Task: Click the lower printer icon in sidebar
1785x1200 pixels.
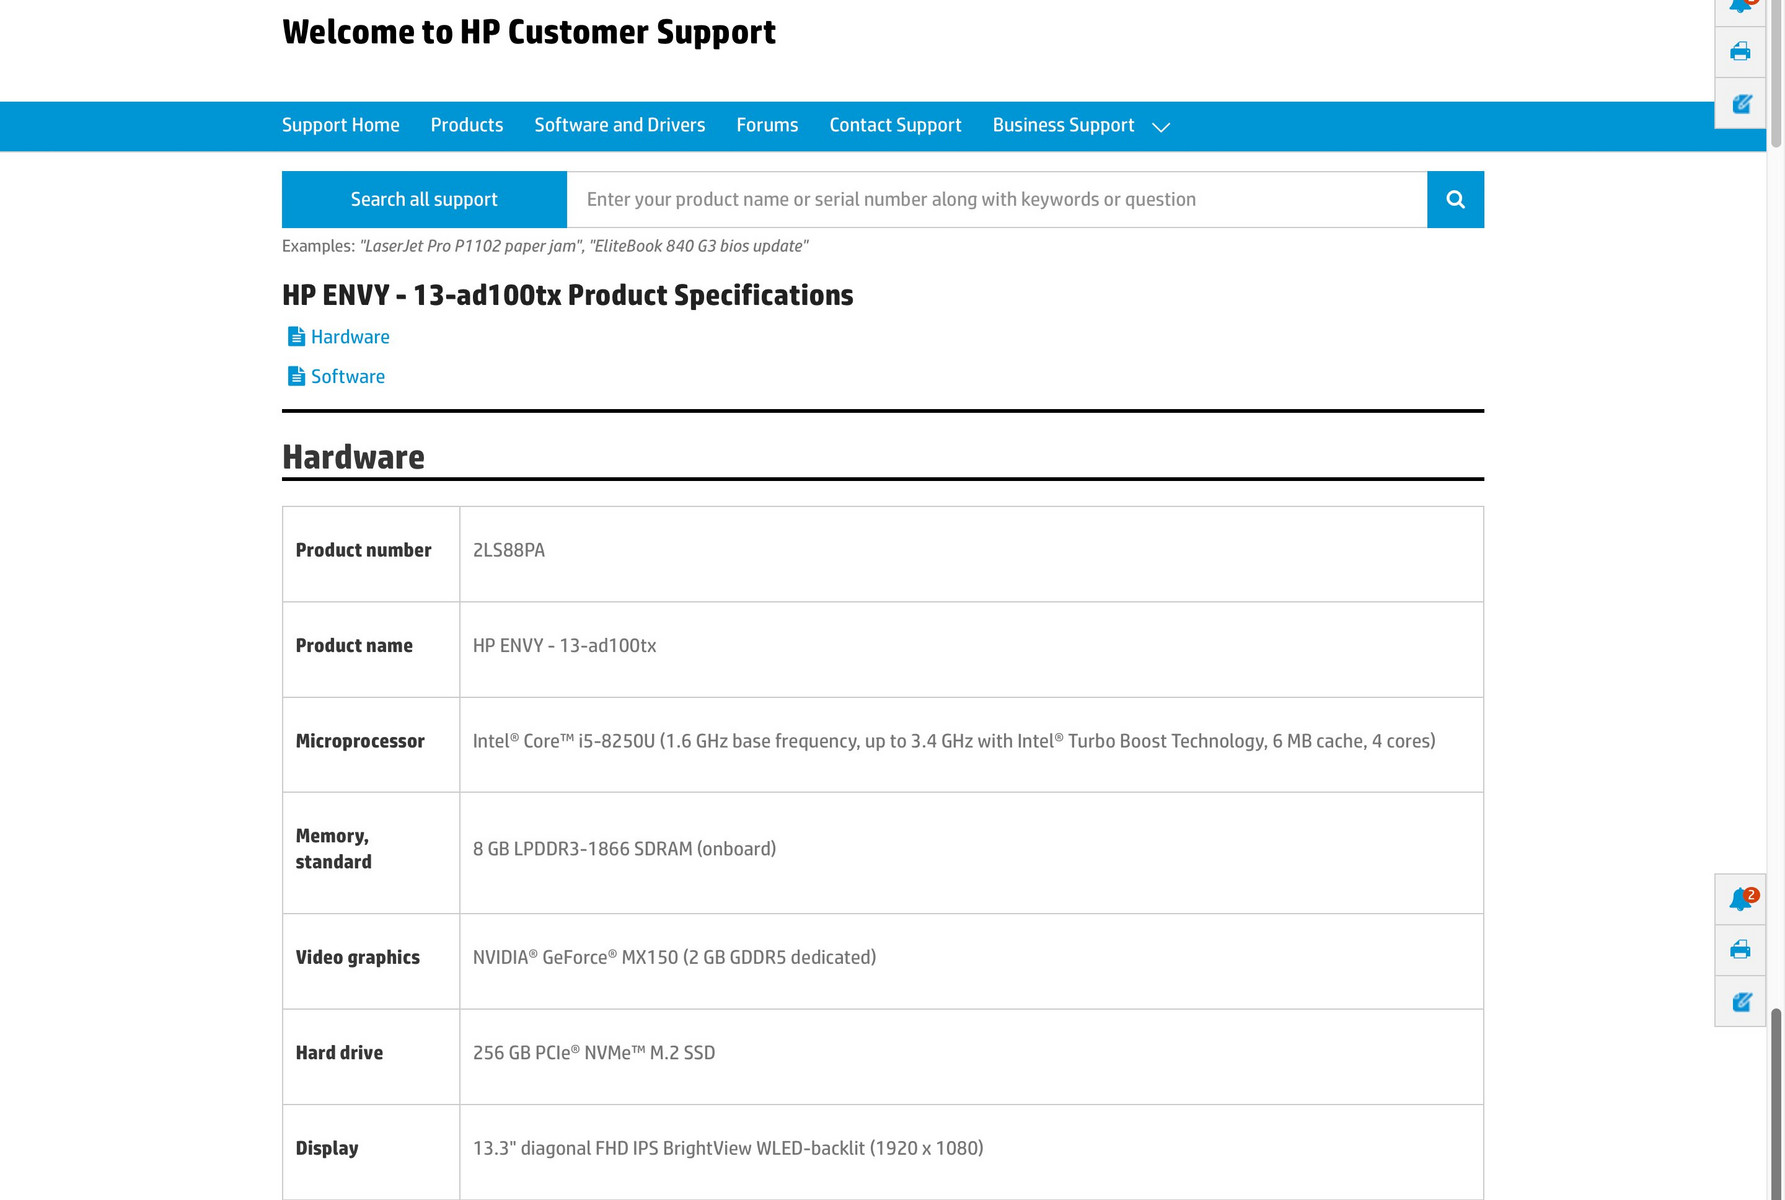Action: tap(1740, 950)
